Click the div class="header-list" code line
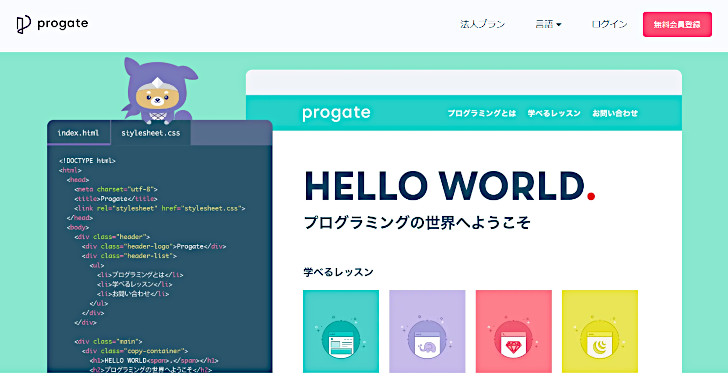The width and height of the screenshot is (728, 389). 130,256
